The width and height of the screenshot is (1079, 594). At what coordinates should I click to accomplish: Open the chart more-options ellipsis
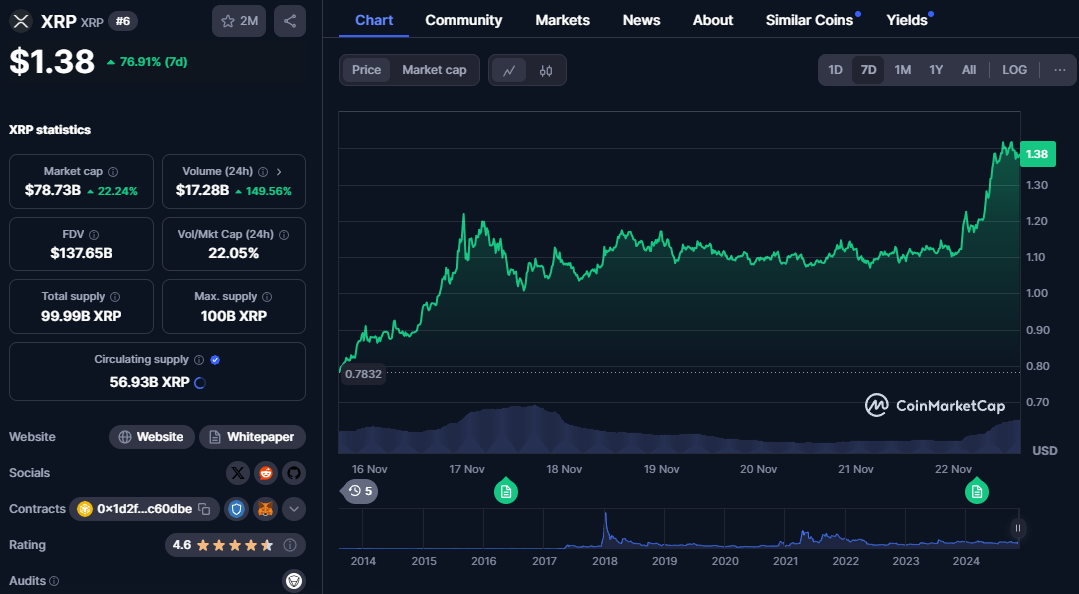pos(1060,70)
